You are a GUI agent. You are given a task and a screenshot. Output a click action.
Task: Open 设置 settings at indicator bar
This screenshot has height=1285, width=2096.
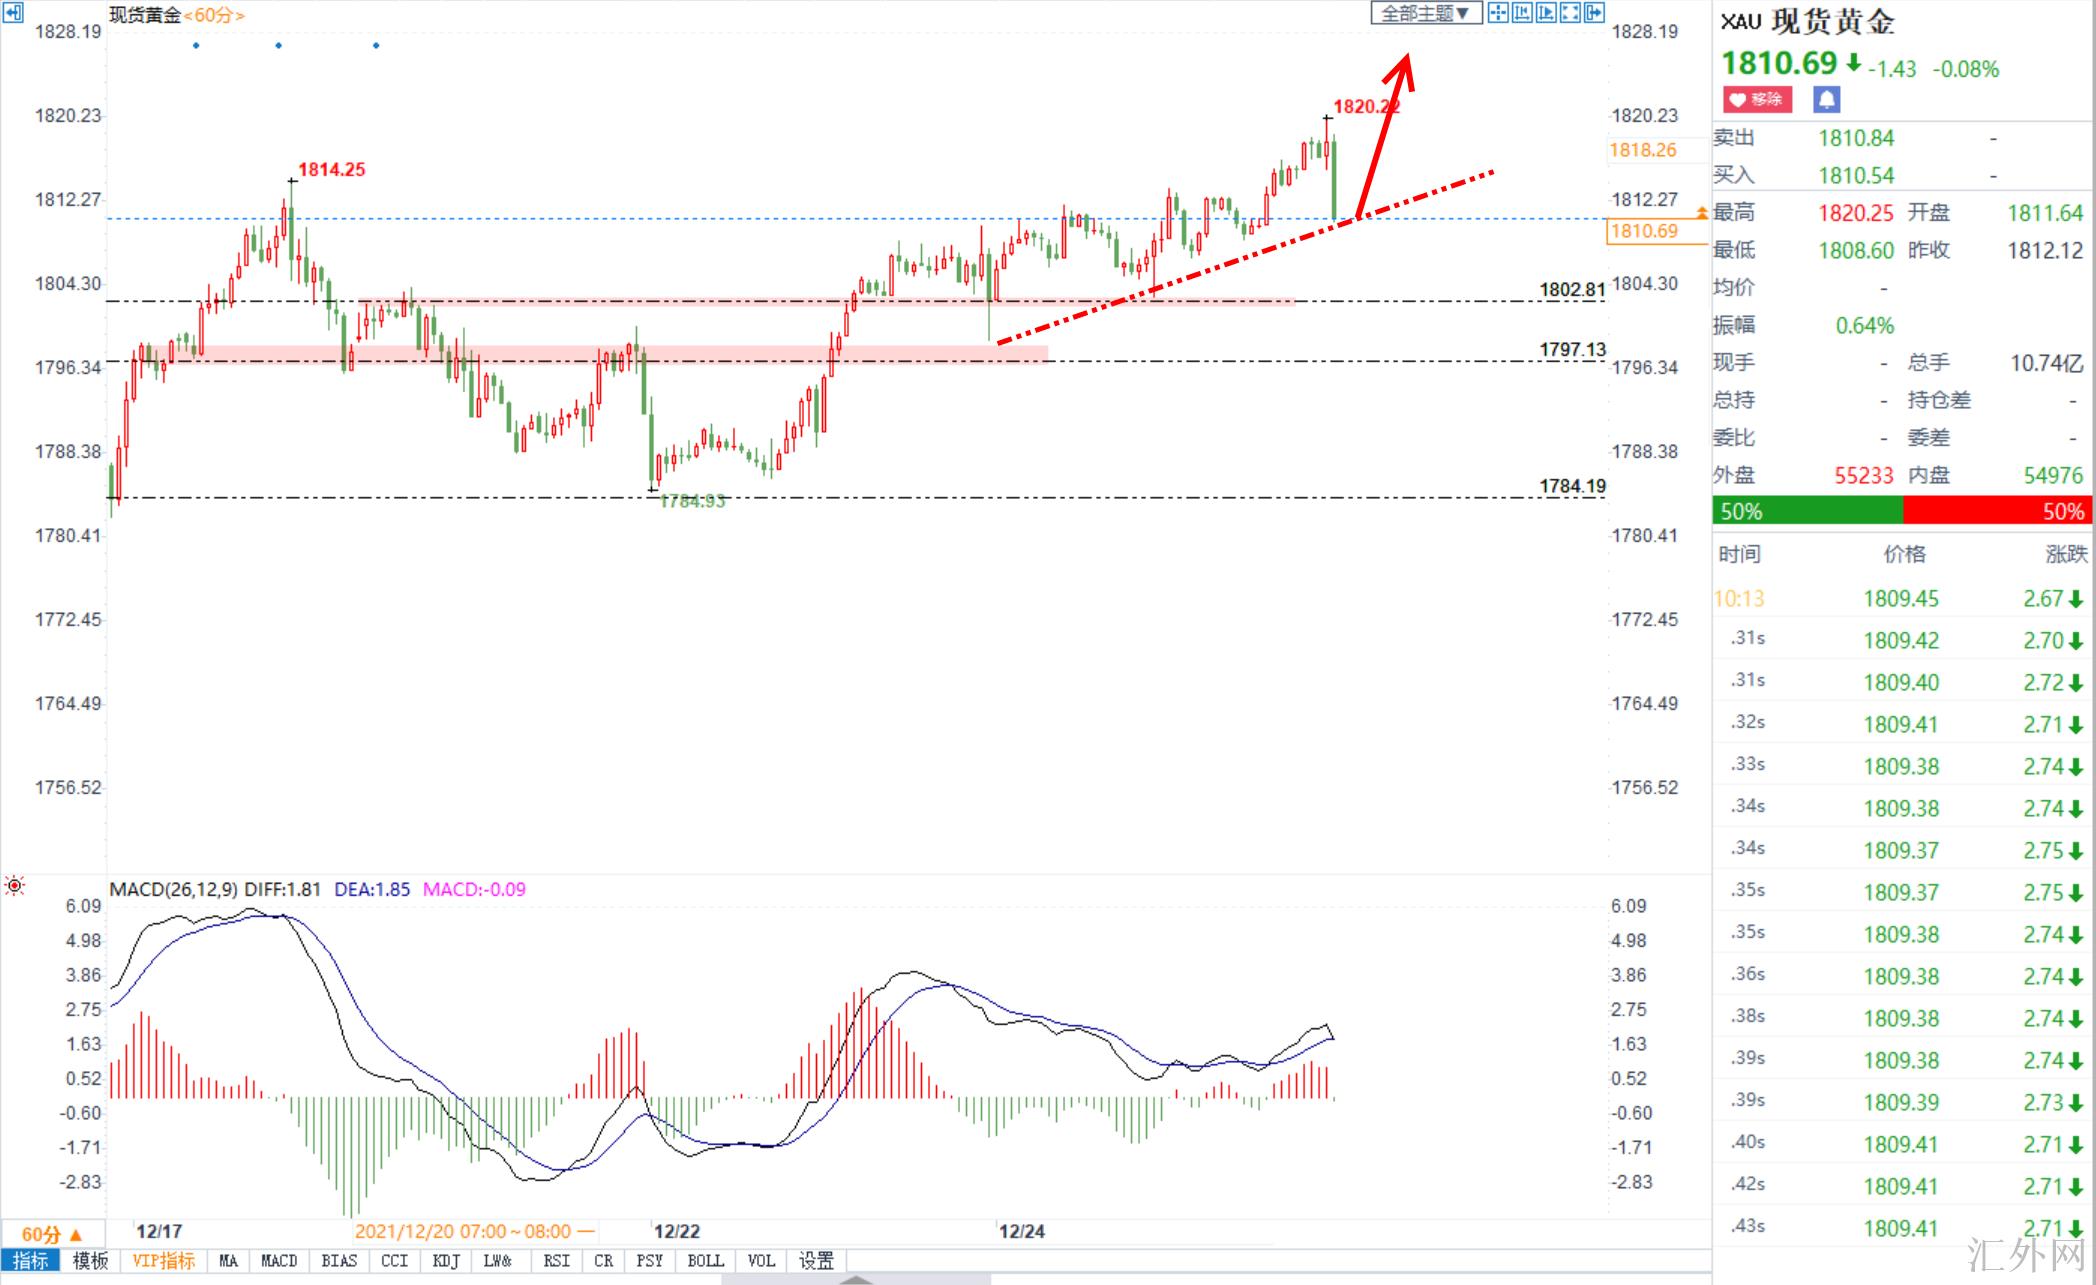tap(816, 1261)
